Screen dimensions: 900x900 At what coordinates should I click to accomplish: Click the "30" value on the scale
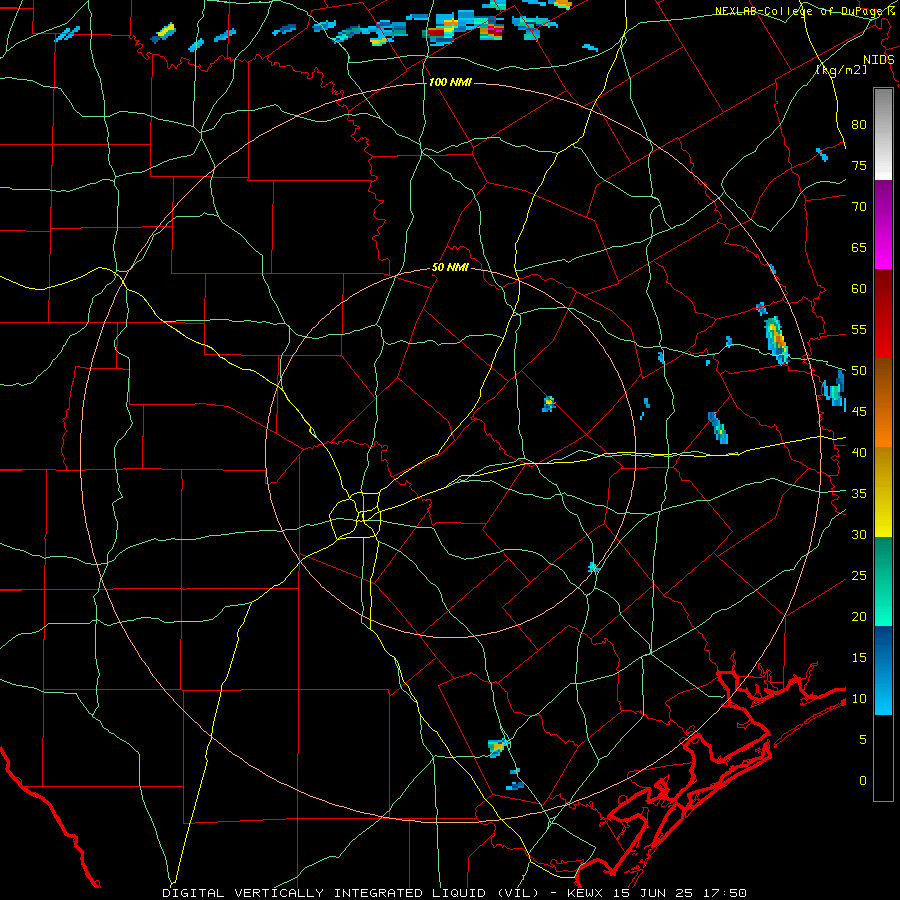(859, 534)
